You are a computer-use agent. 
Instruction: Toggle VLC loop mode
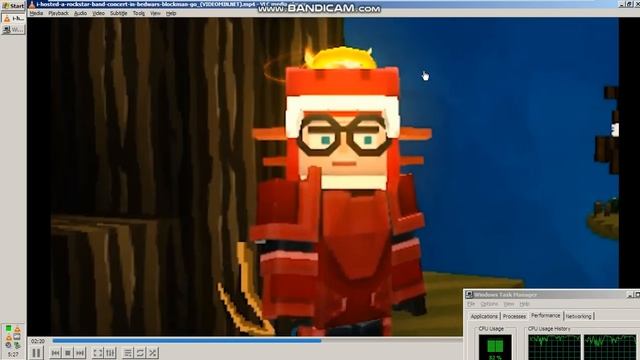(x=140, y=353)
